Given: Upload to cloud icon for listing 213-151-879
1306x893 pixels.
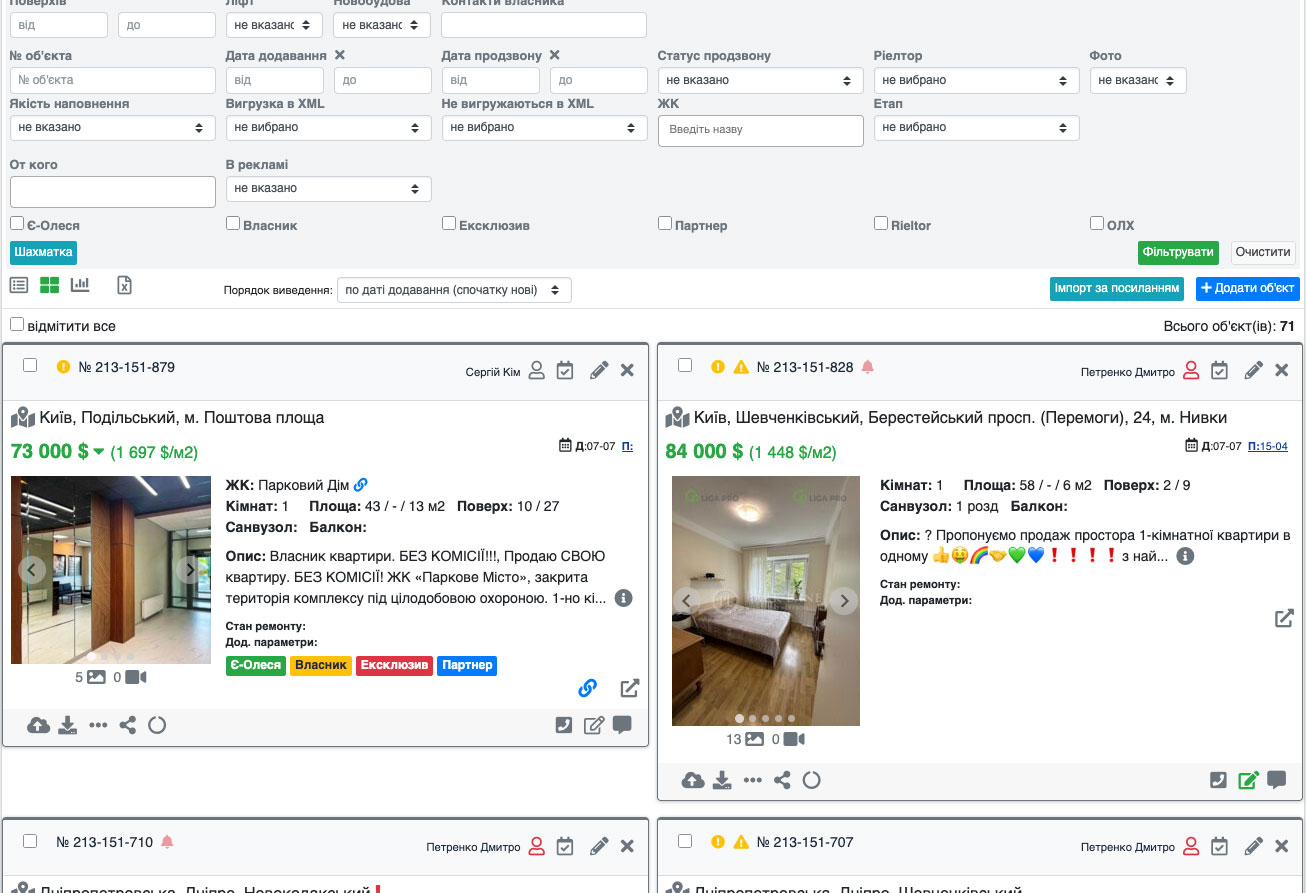Looking at the screenshot, I should [38, 725].
